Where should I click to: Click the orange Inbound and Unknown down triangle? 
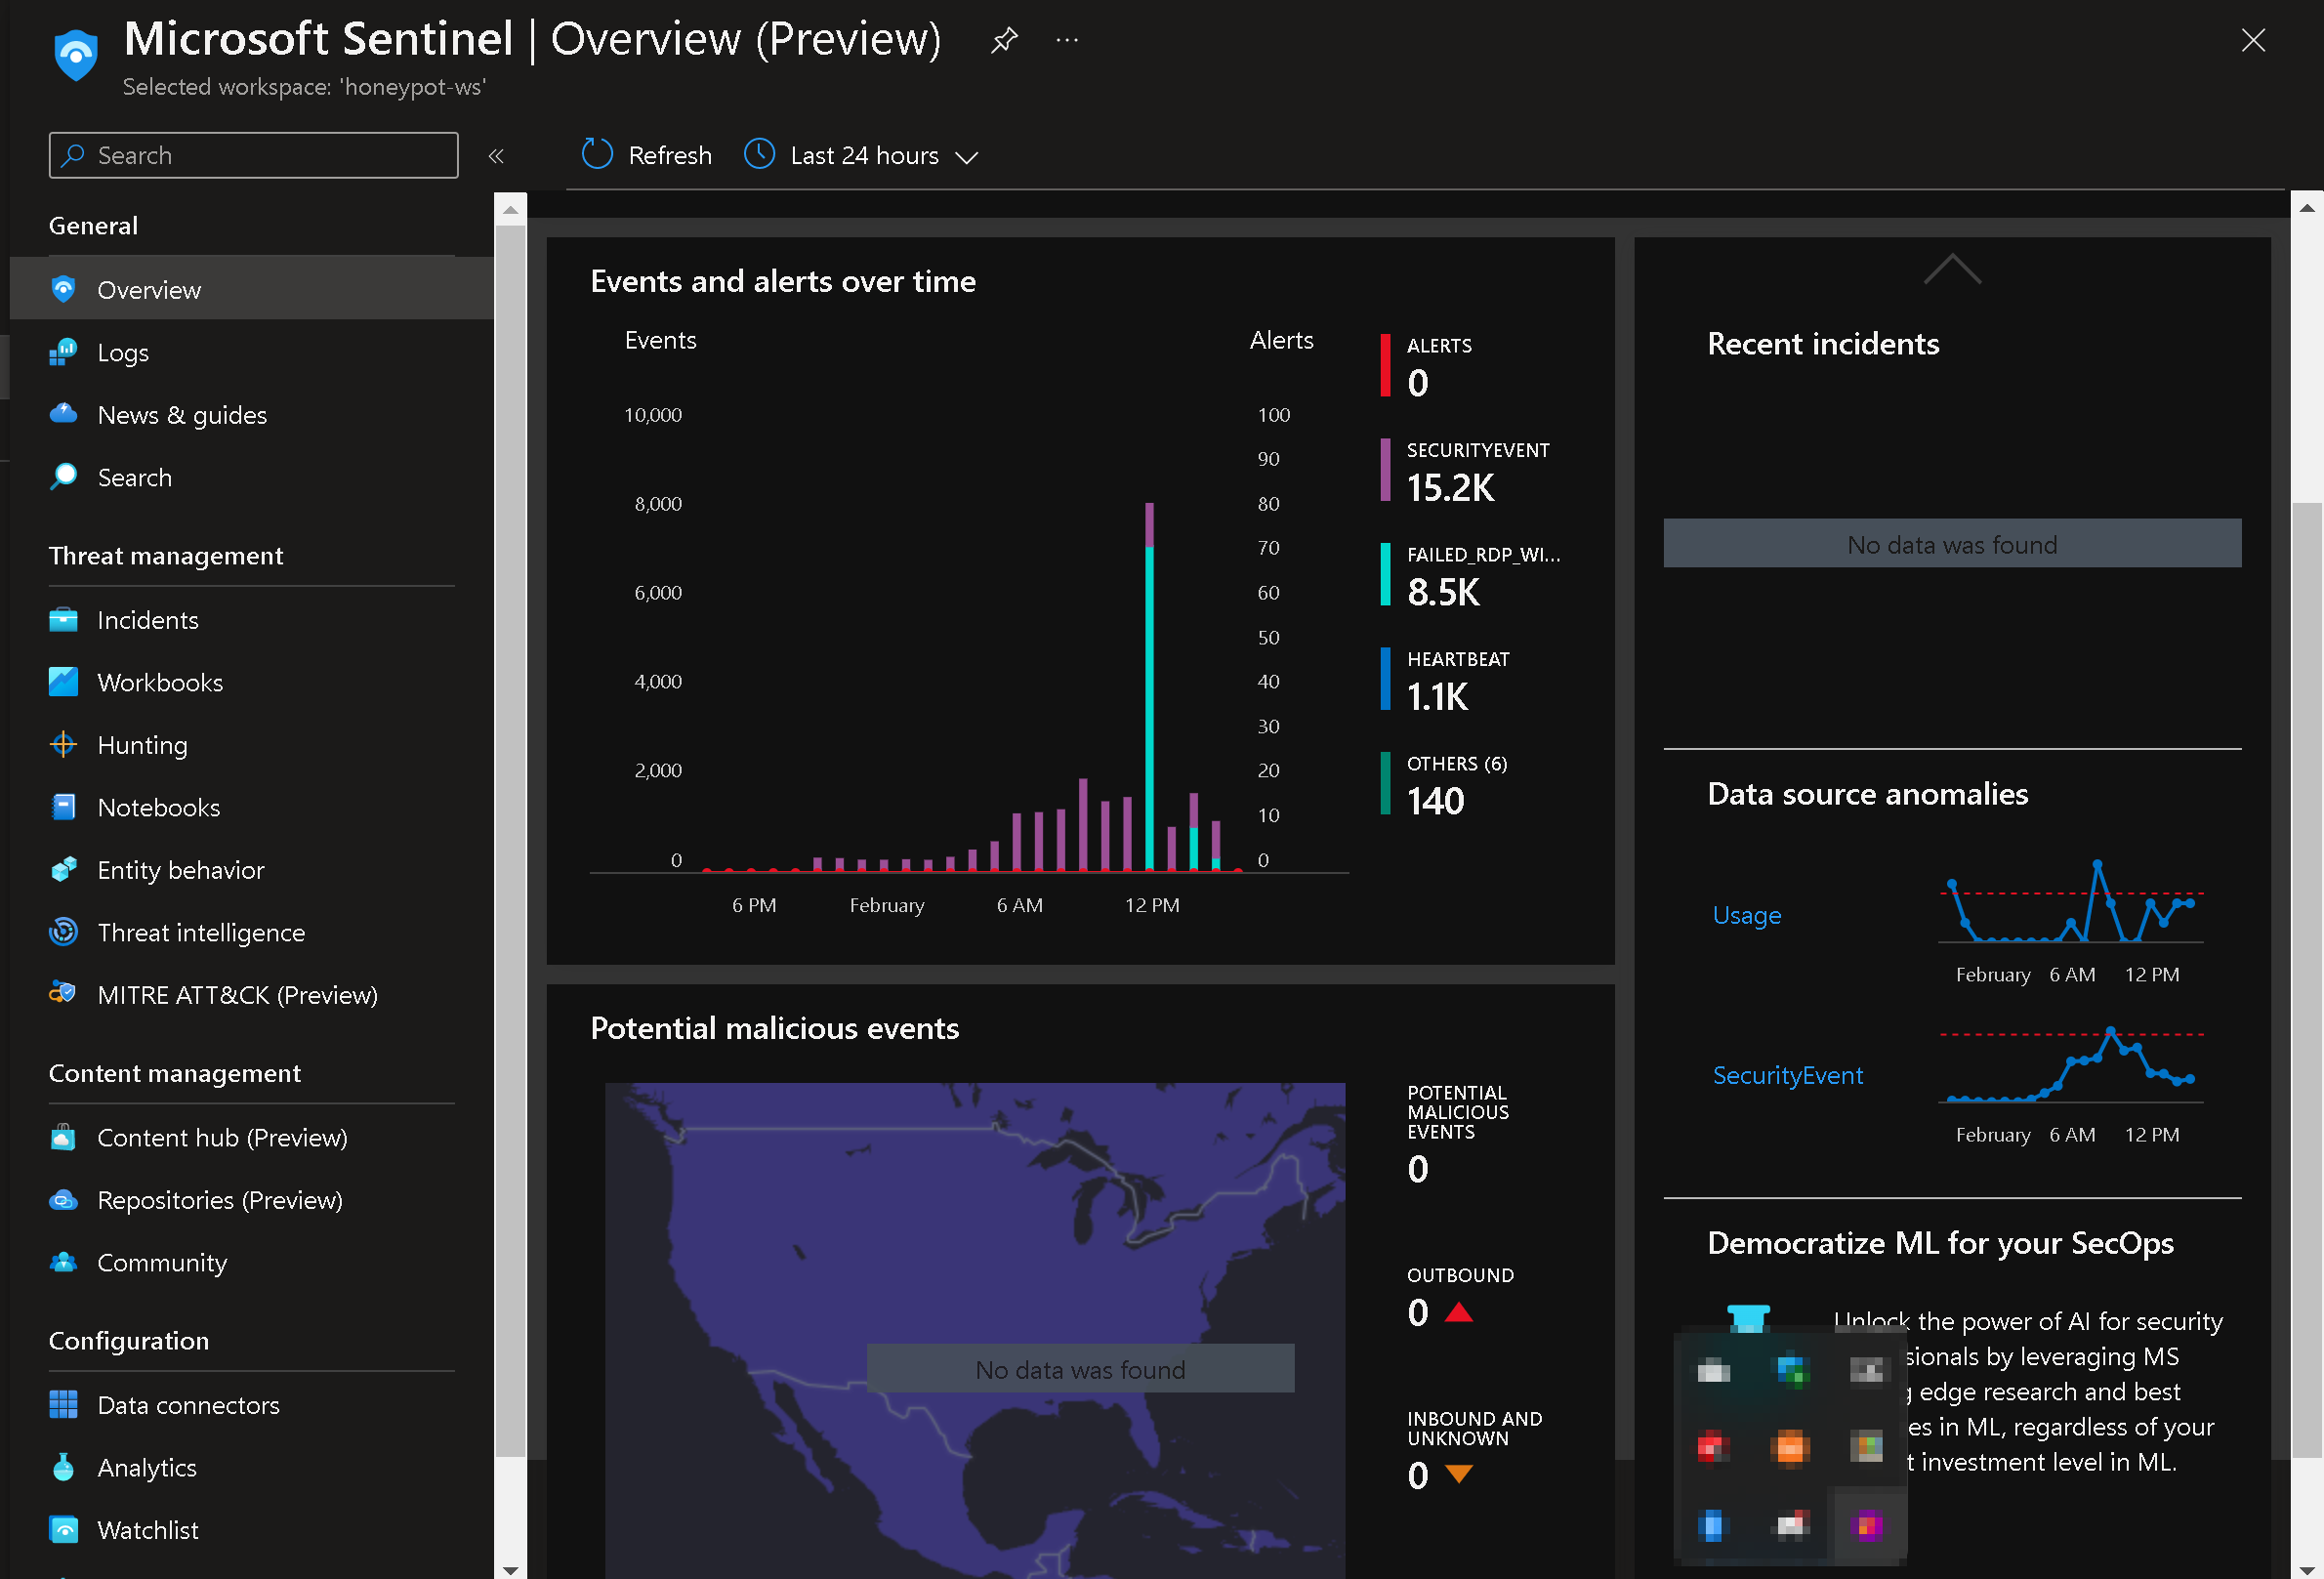(x=1459, y=1473)
